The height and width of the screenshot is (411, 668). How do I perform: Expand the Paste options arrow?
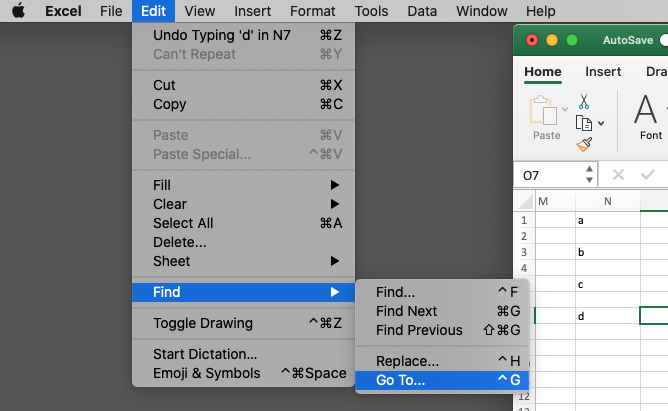pos(565,109)
